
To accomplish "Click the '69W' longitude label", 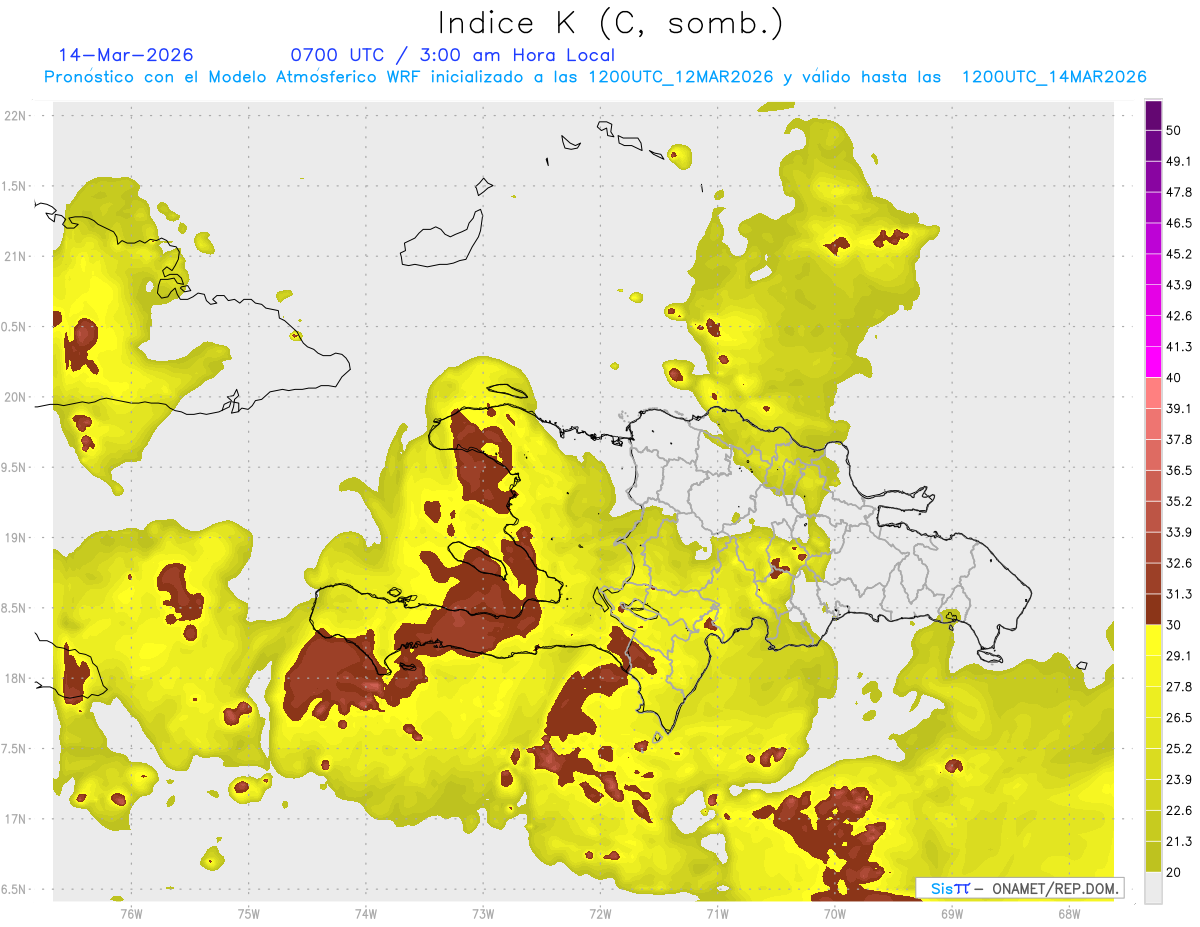I will [x=952, y=913].
